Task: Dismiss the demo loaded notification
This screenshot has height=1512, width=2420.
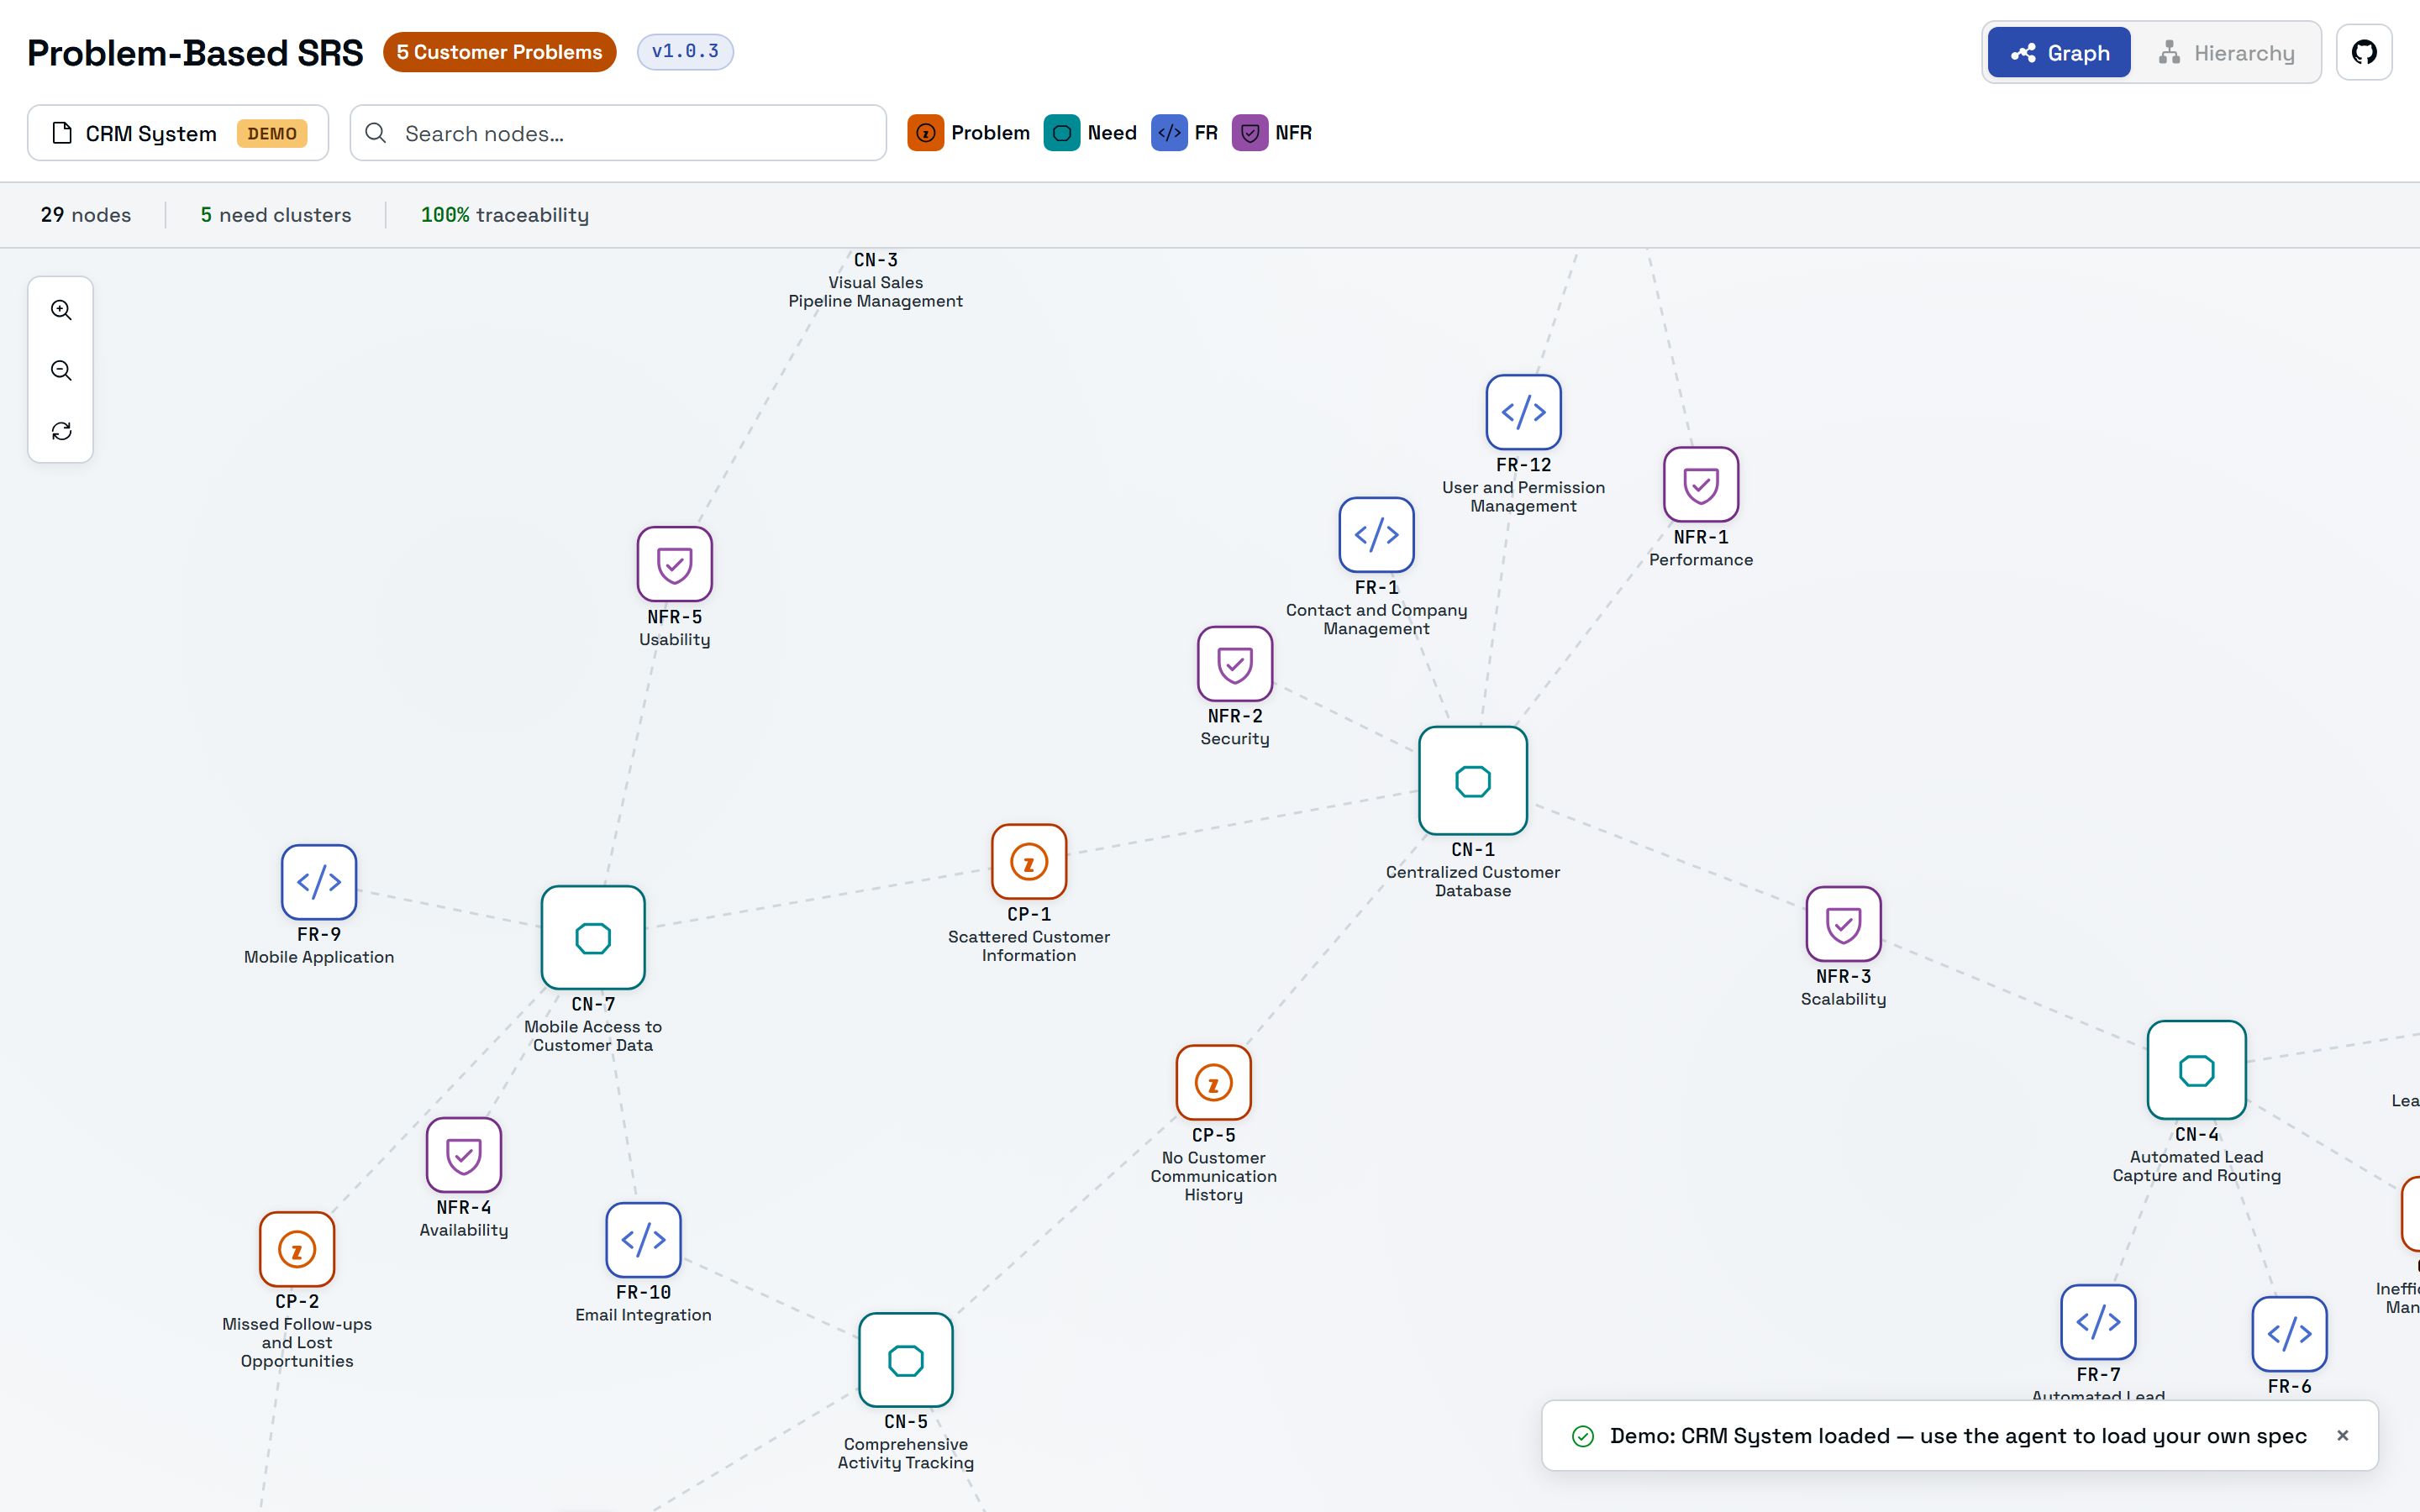Action: point(2342,1436)
